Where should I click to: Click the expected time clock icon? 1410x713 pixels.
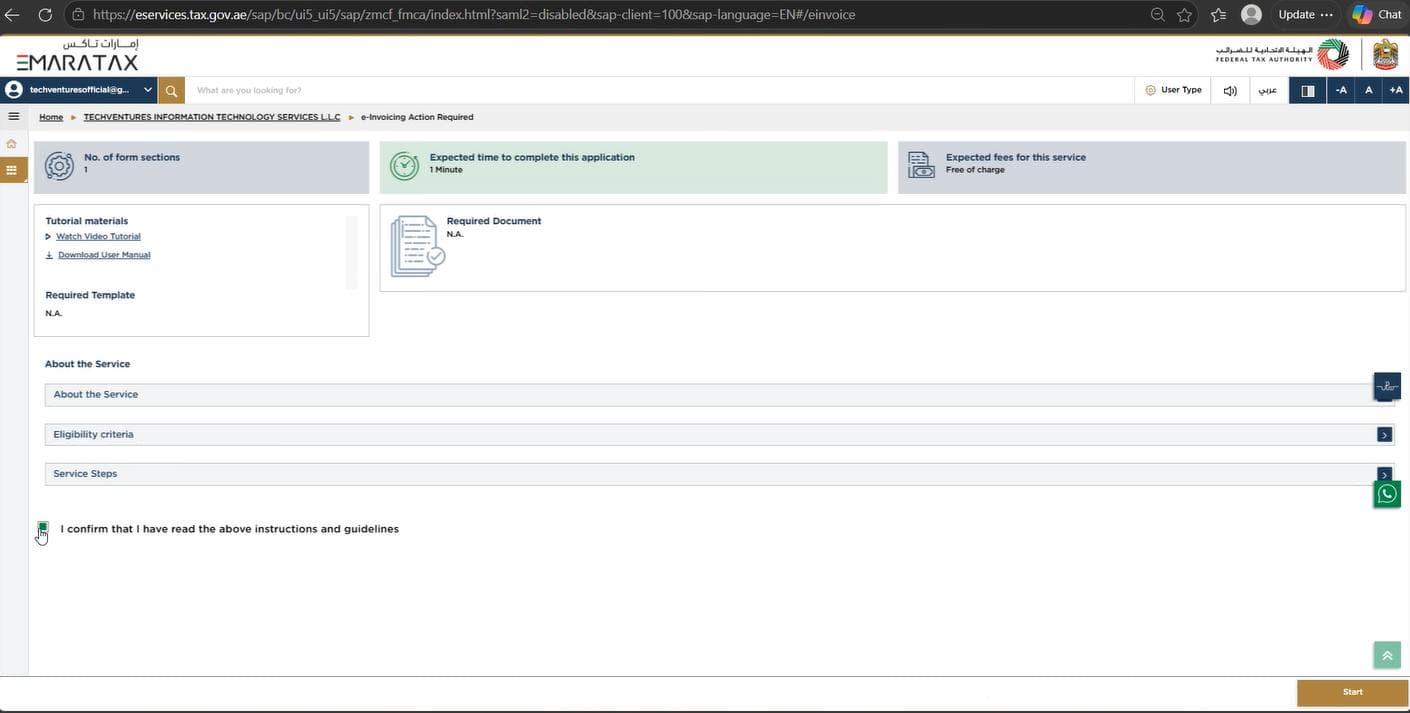(x=404, y=166)
